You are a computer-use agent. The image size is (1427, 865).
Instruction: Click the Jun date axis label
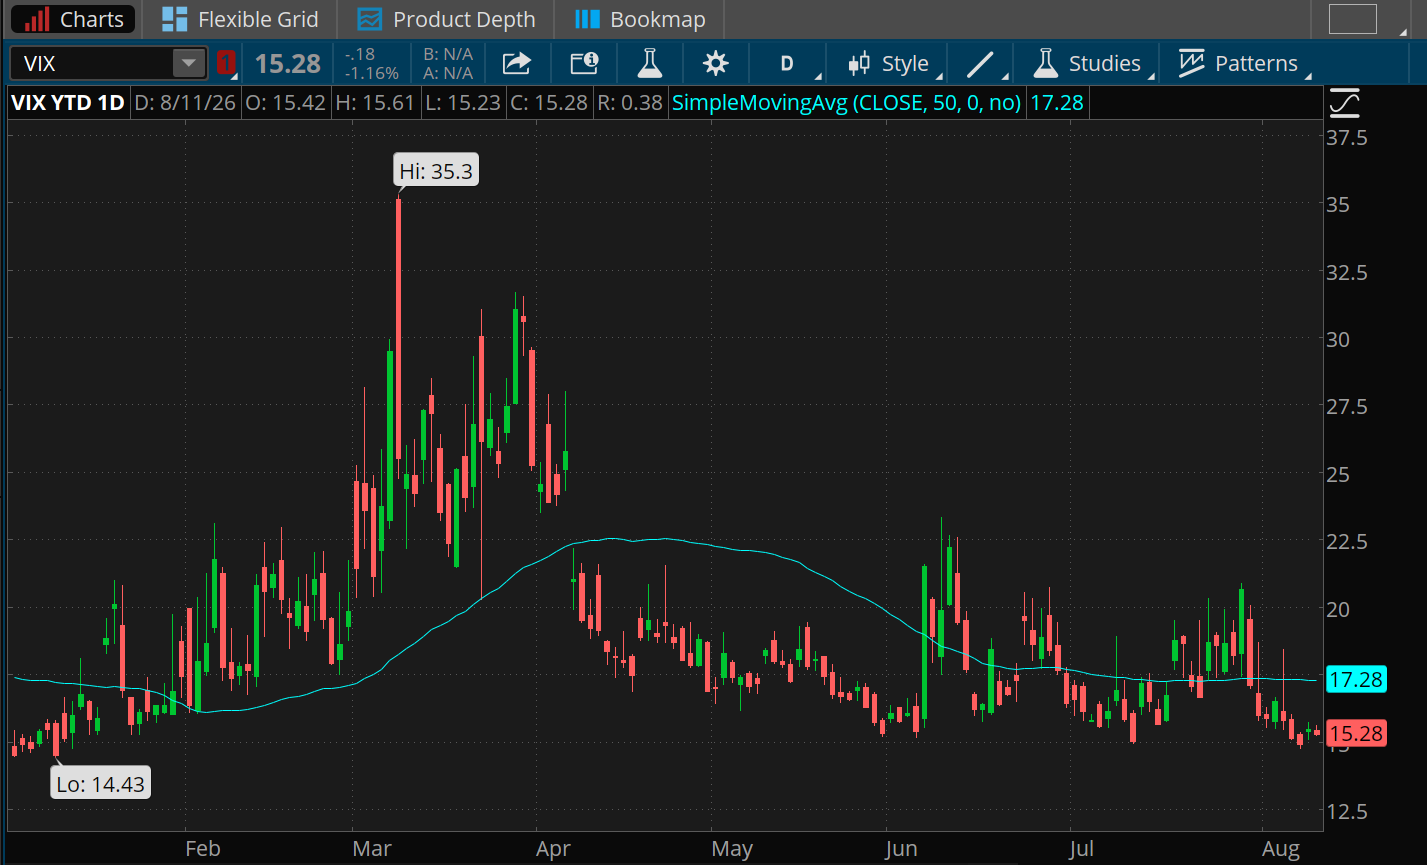[x=901, y=849]
